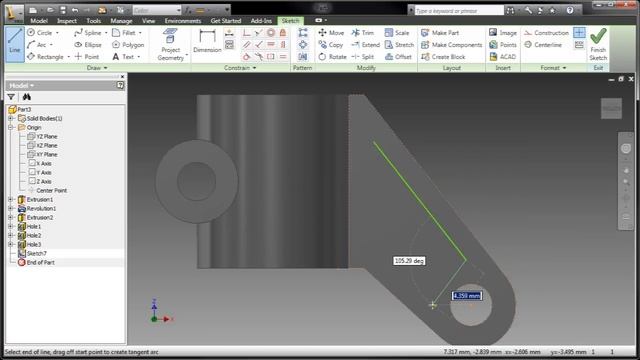Choose the Circle tool
Viewport: 640px width, 360px height.
pos(40,32)
